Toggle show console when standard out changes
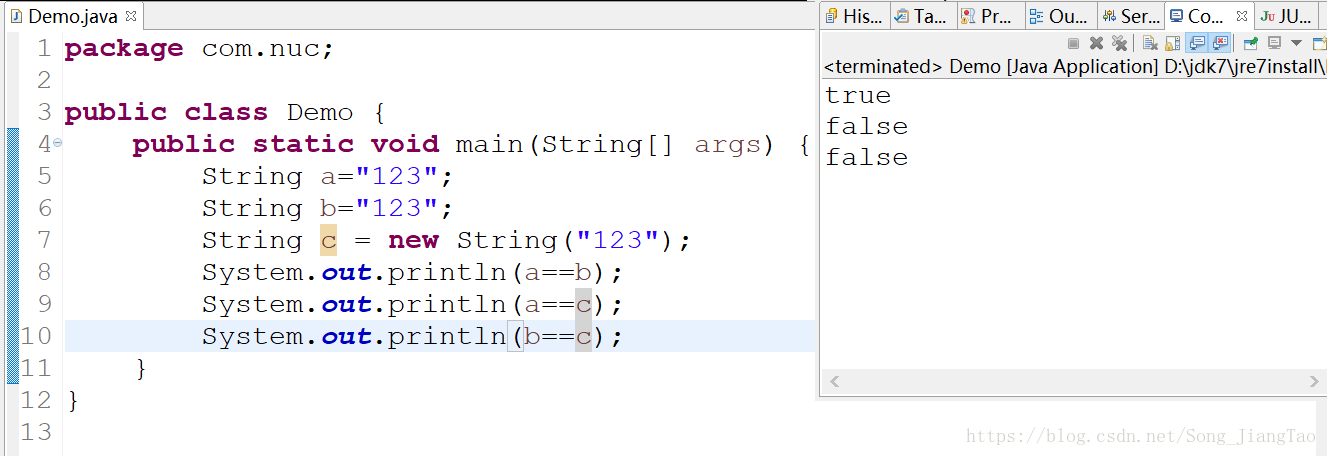 pyautogui.click(x=1197, y=43)
